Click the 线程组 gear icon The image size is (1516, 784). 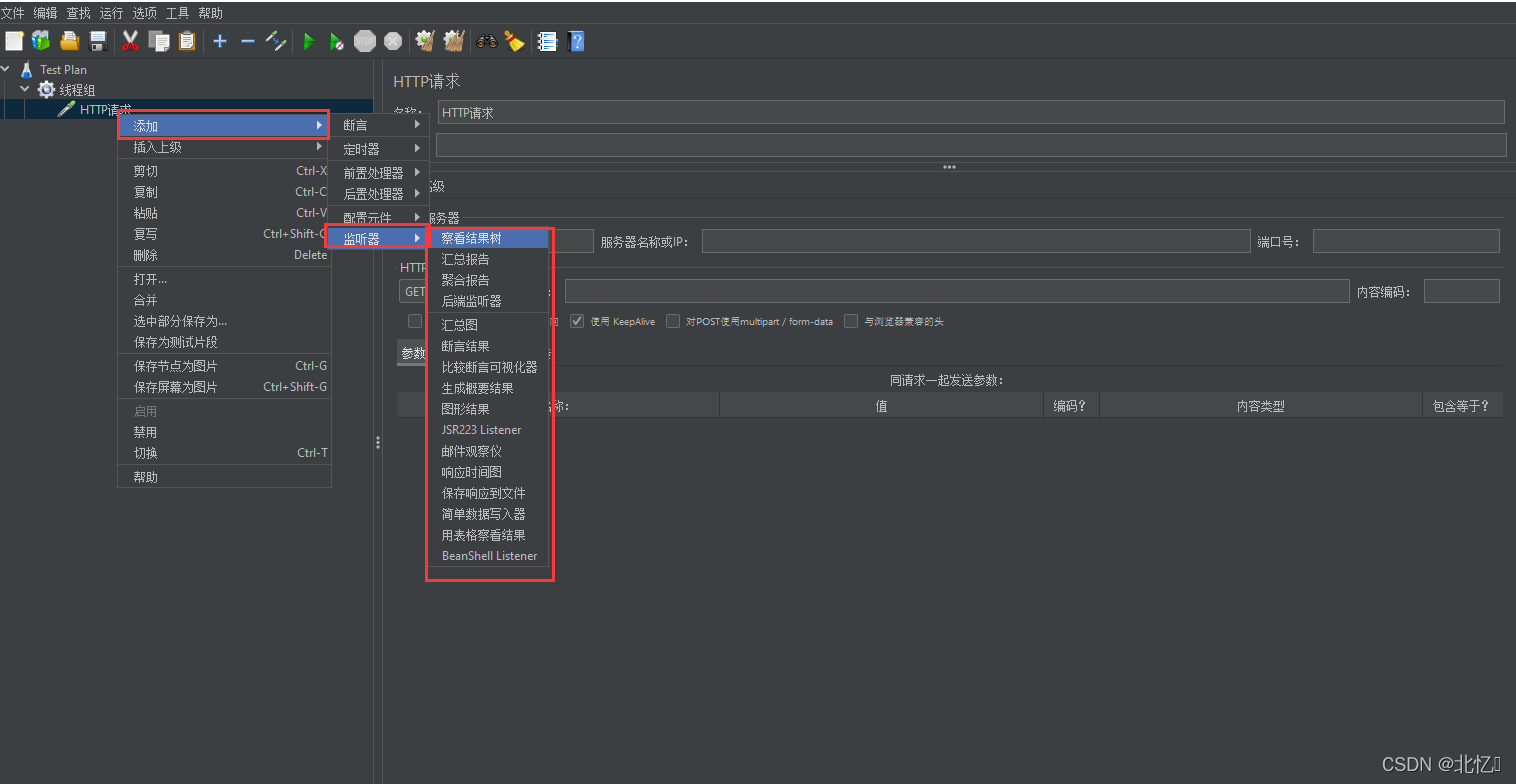(x=46, y=90)
